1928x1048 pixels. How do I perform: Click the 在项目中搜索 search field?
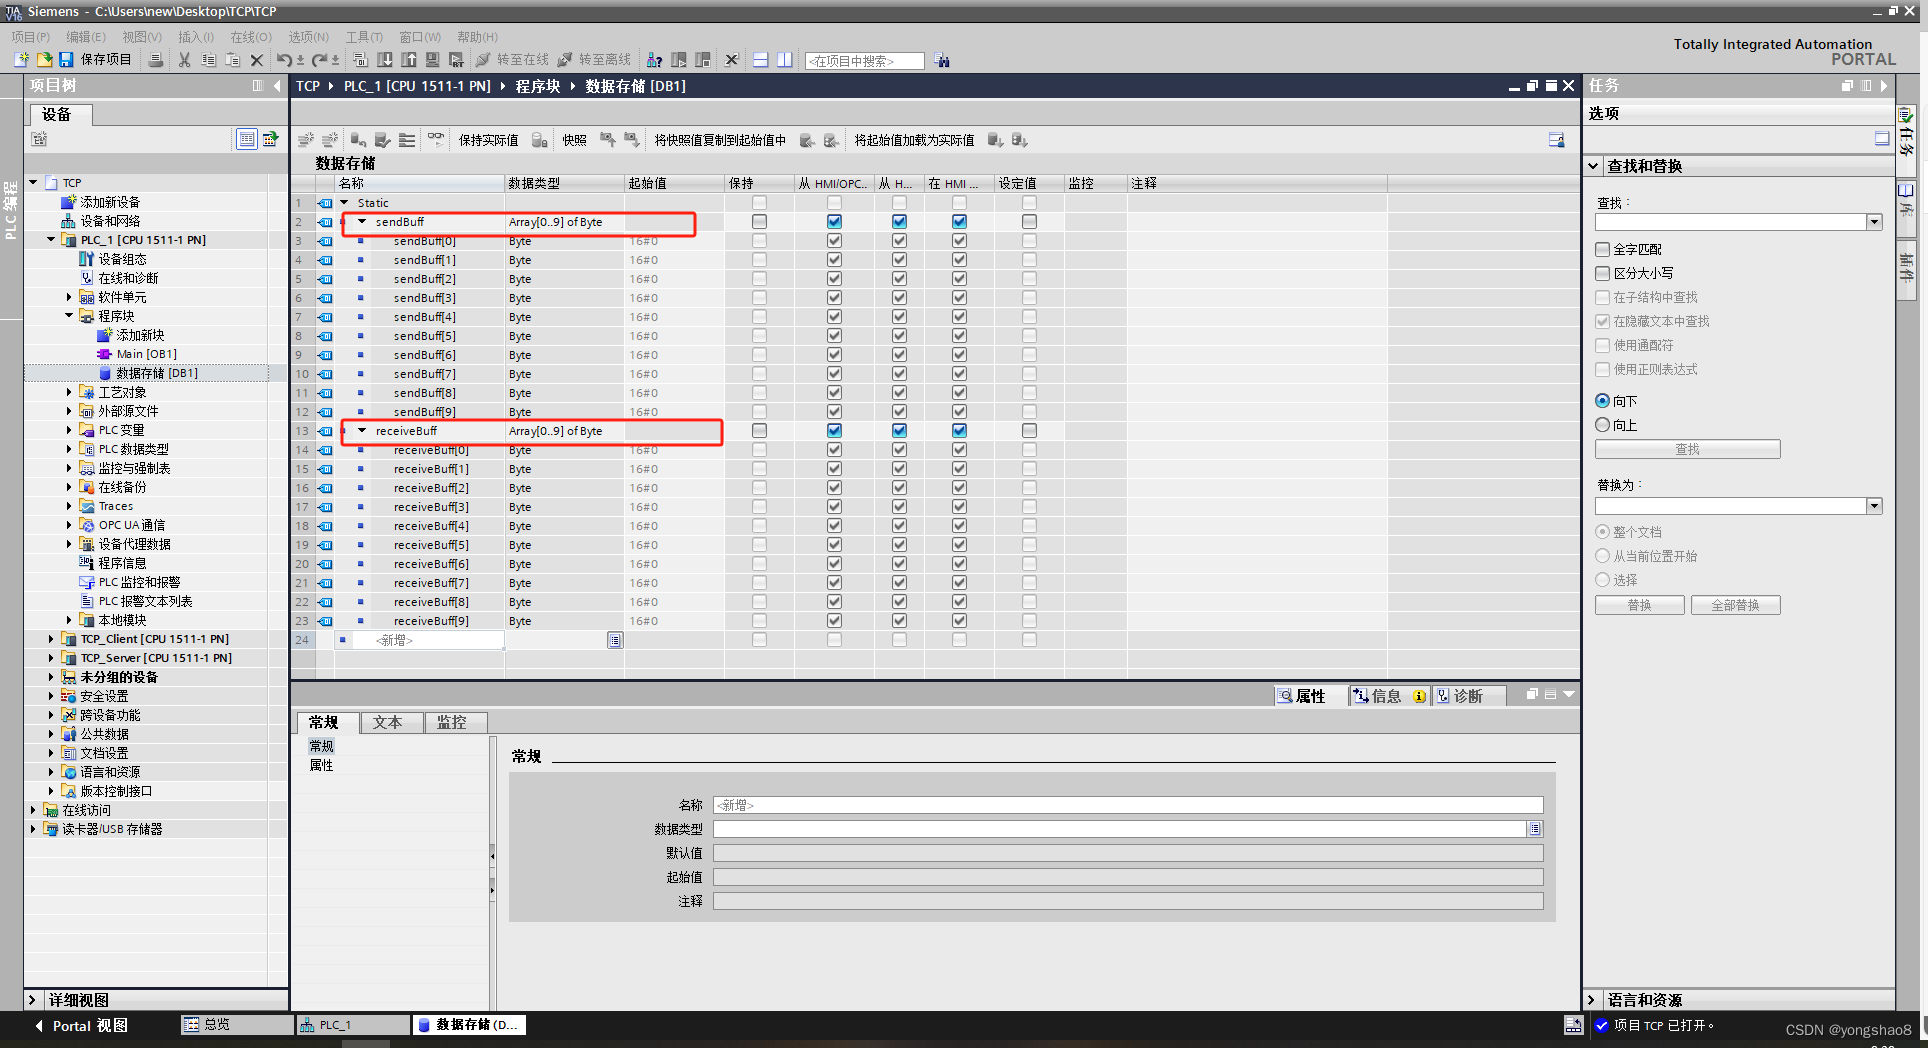[x=864, y=61]
